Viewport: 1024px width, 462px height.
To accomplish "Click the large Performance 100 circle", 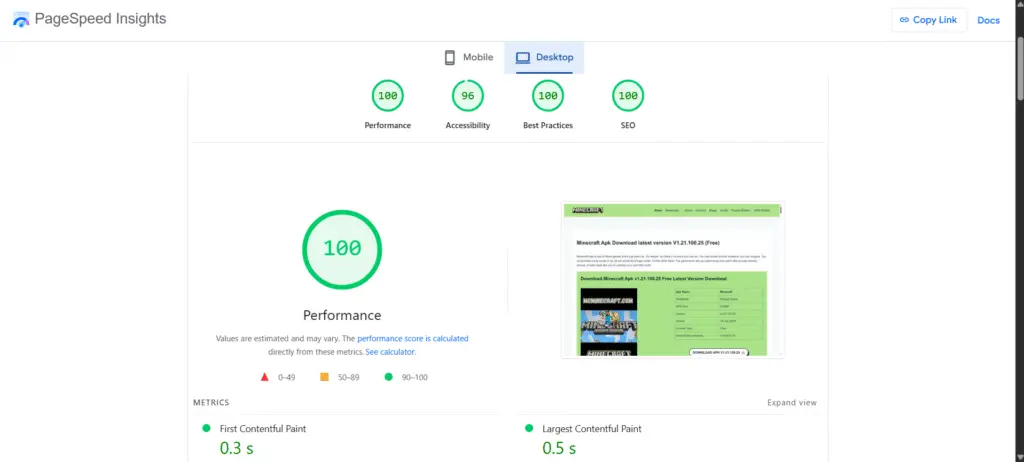I will click(x=342, y=249).
